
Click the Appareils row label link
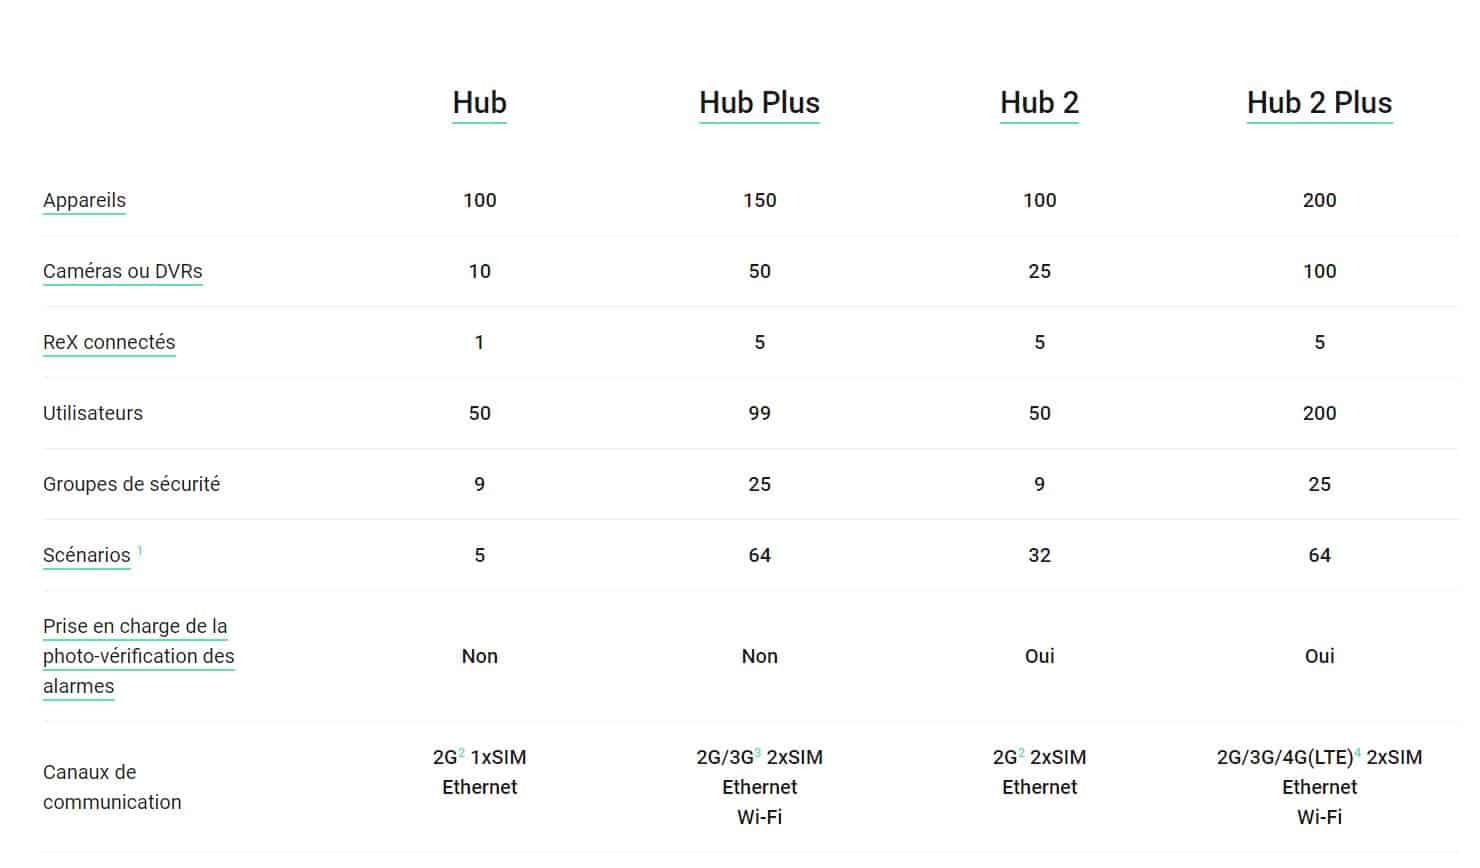84,200
